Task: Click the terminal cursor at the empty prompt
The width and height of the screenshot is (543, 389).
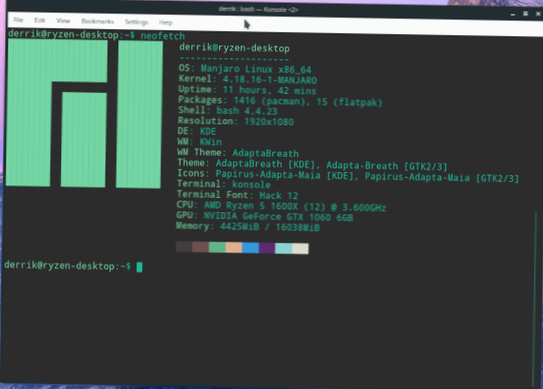Action: tap(139, 267)
